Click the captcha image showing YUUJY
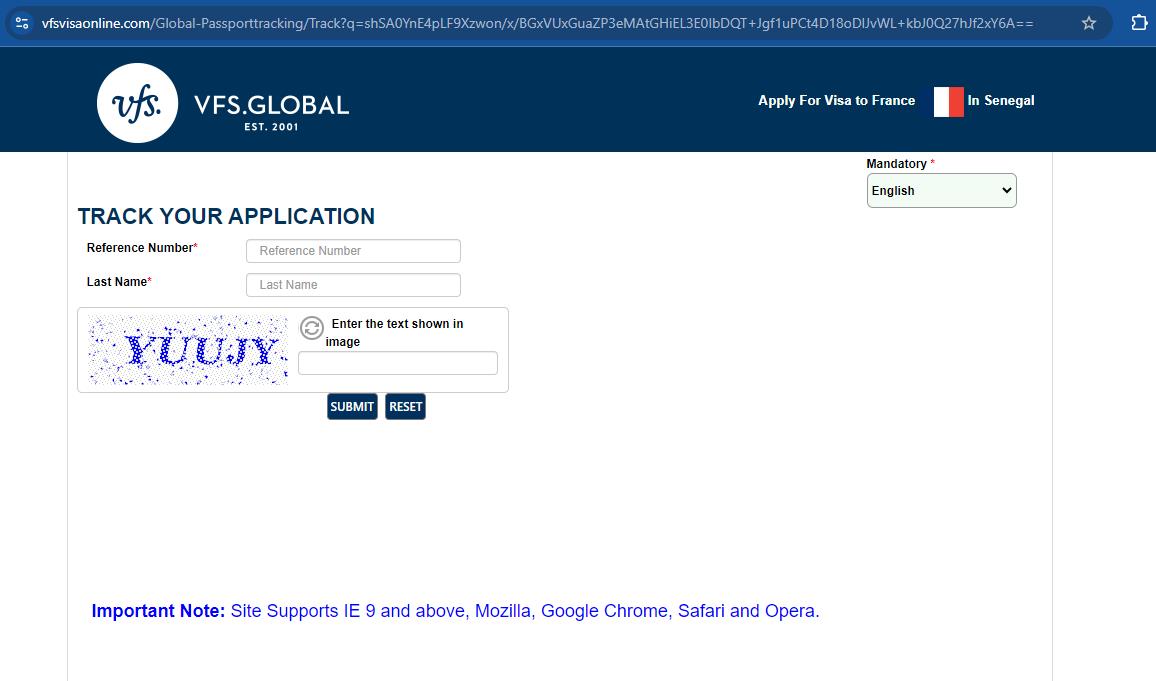The image size is (1156, 681). coord(188,349)
